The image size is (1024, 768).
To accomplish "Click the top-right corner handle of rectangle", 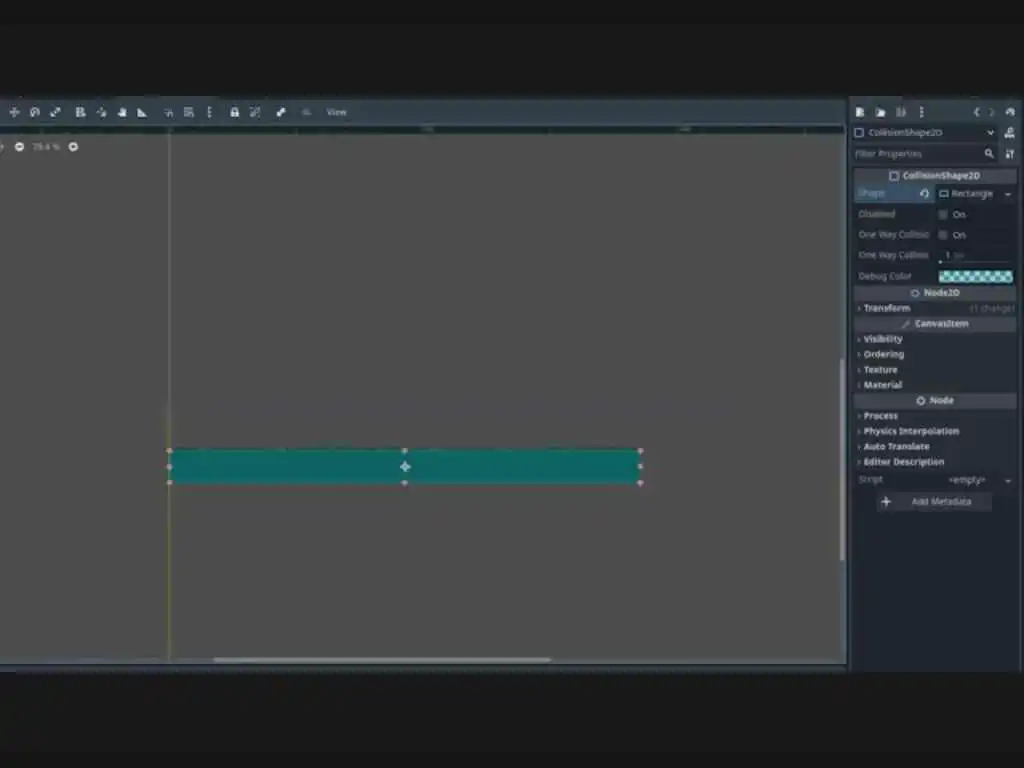I will tap(640, 451).
